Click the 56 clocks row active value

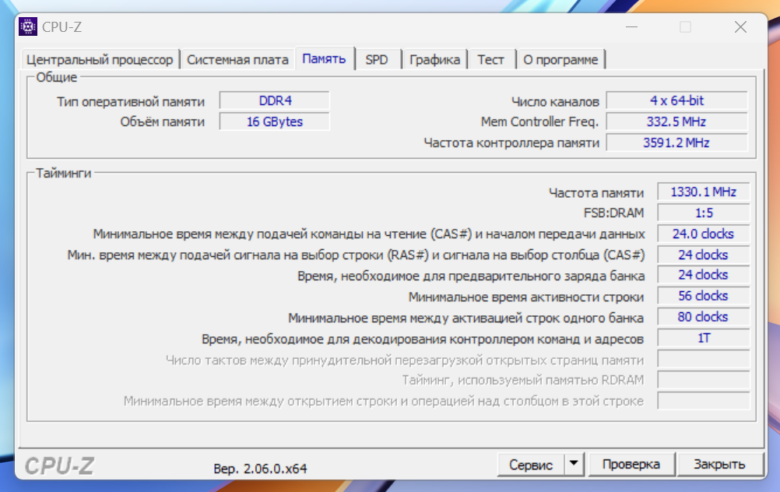click(x=703, y=296)
